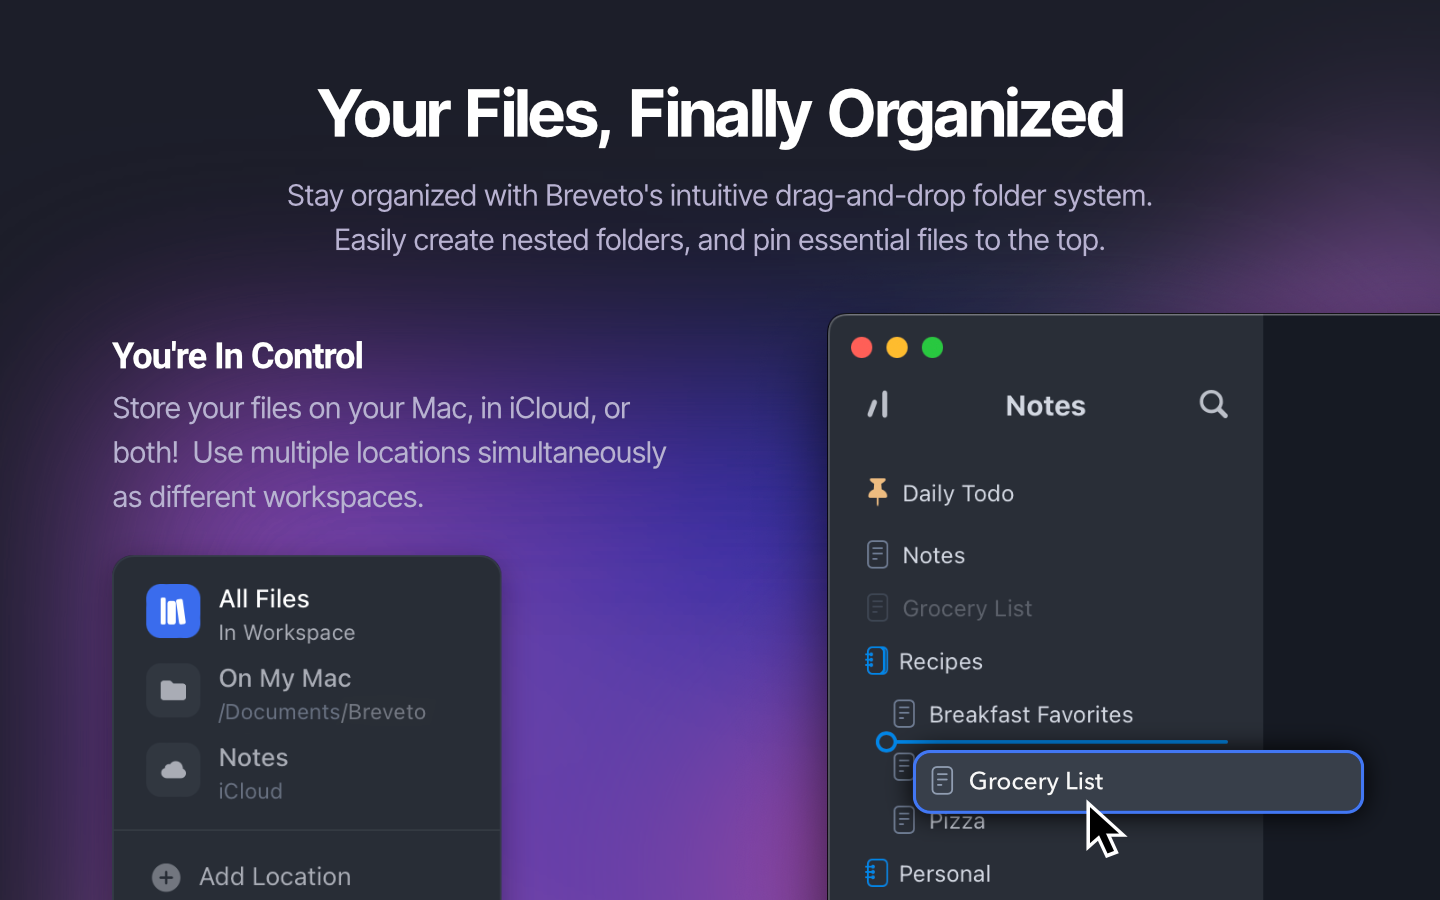
Task: Open the search magnifier in Notes sidebar
Action: point(1213,405)
